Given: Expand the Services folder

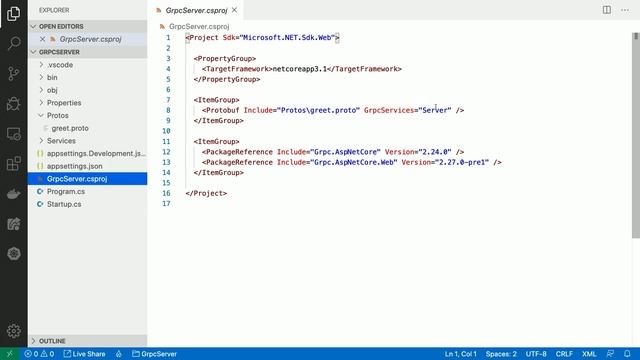Looking at the screenshot, I should (87, 141).
